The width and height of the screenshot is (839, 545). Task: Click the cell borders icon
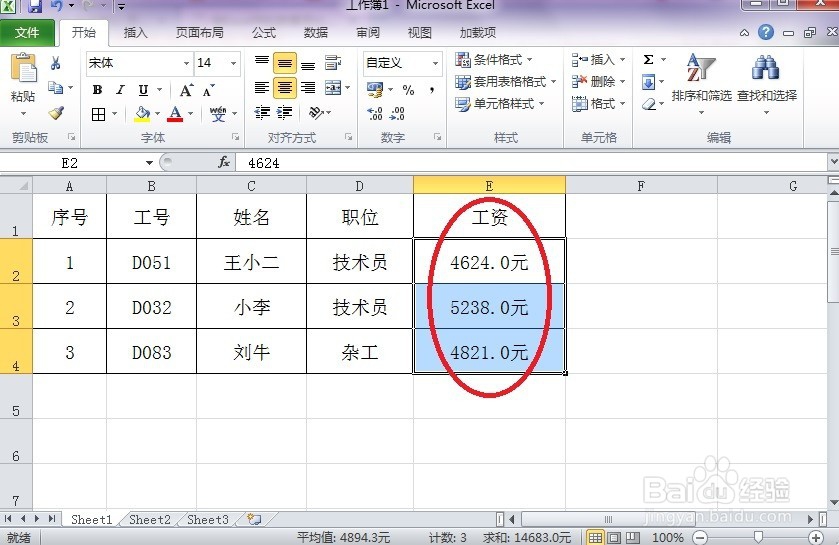point(98,114)
